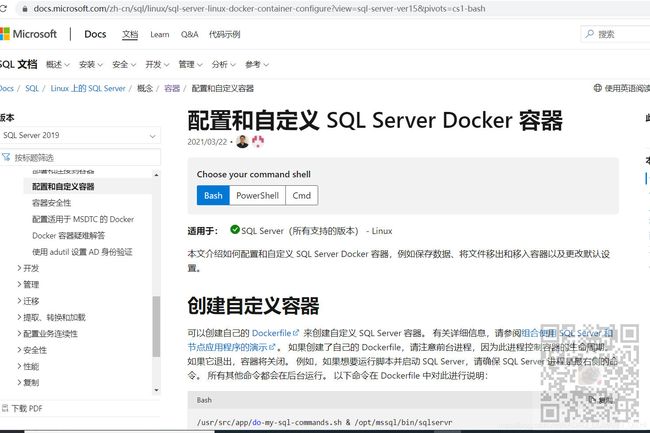The width and height of the screenshot is (650, 433).
Task: Click the SQL breadcrumb link
Action: (x=32, y=88)
